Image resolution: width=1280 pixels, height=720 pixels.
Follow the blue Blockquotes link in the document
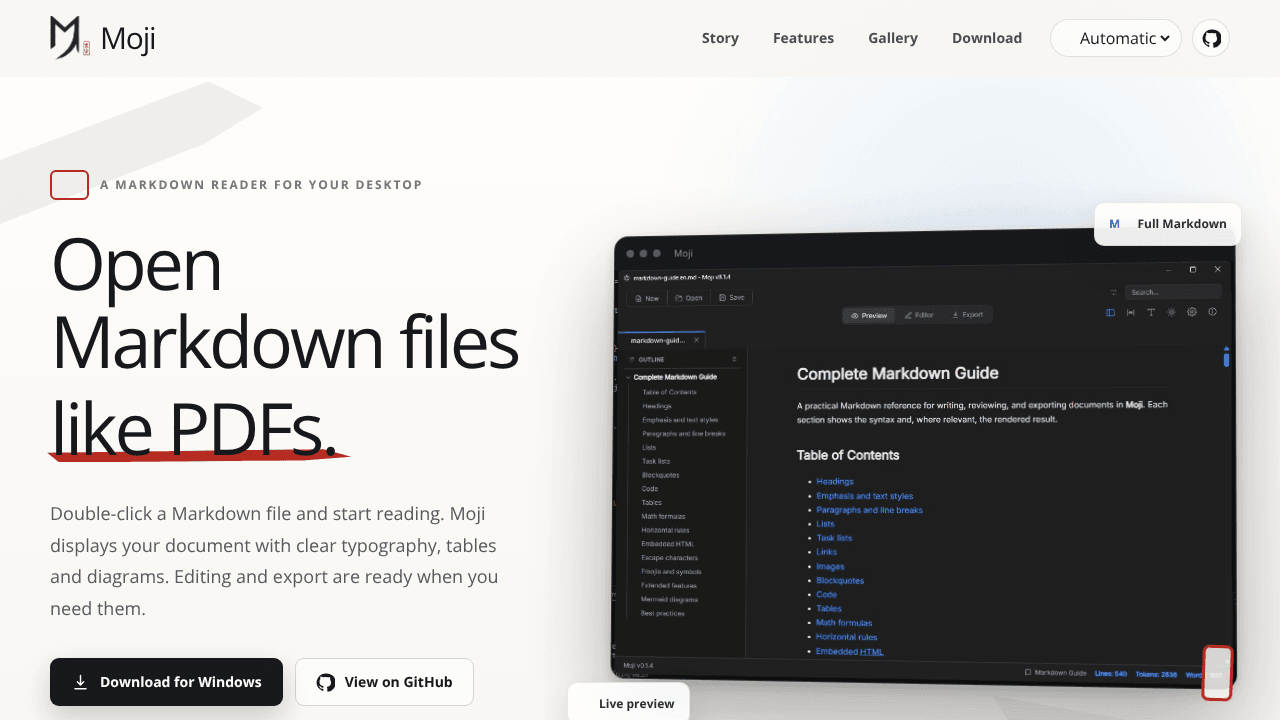click(840, 580)
